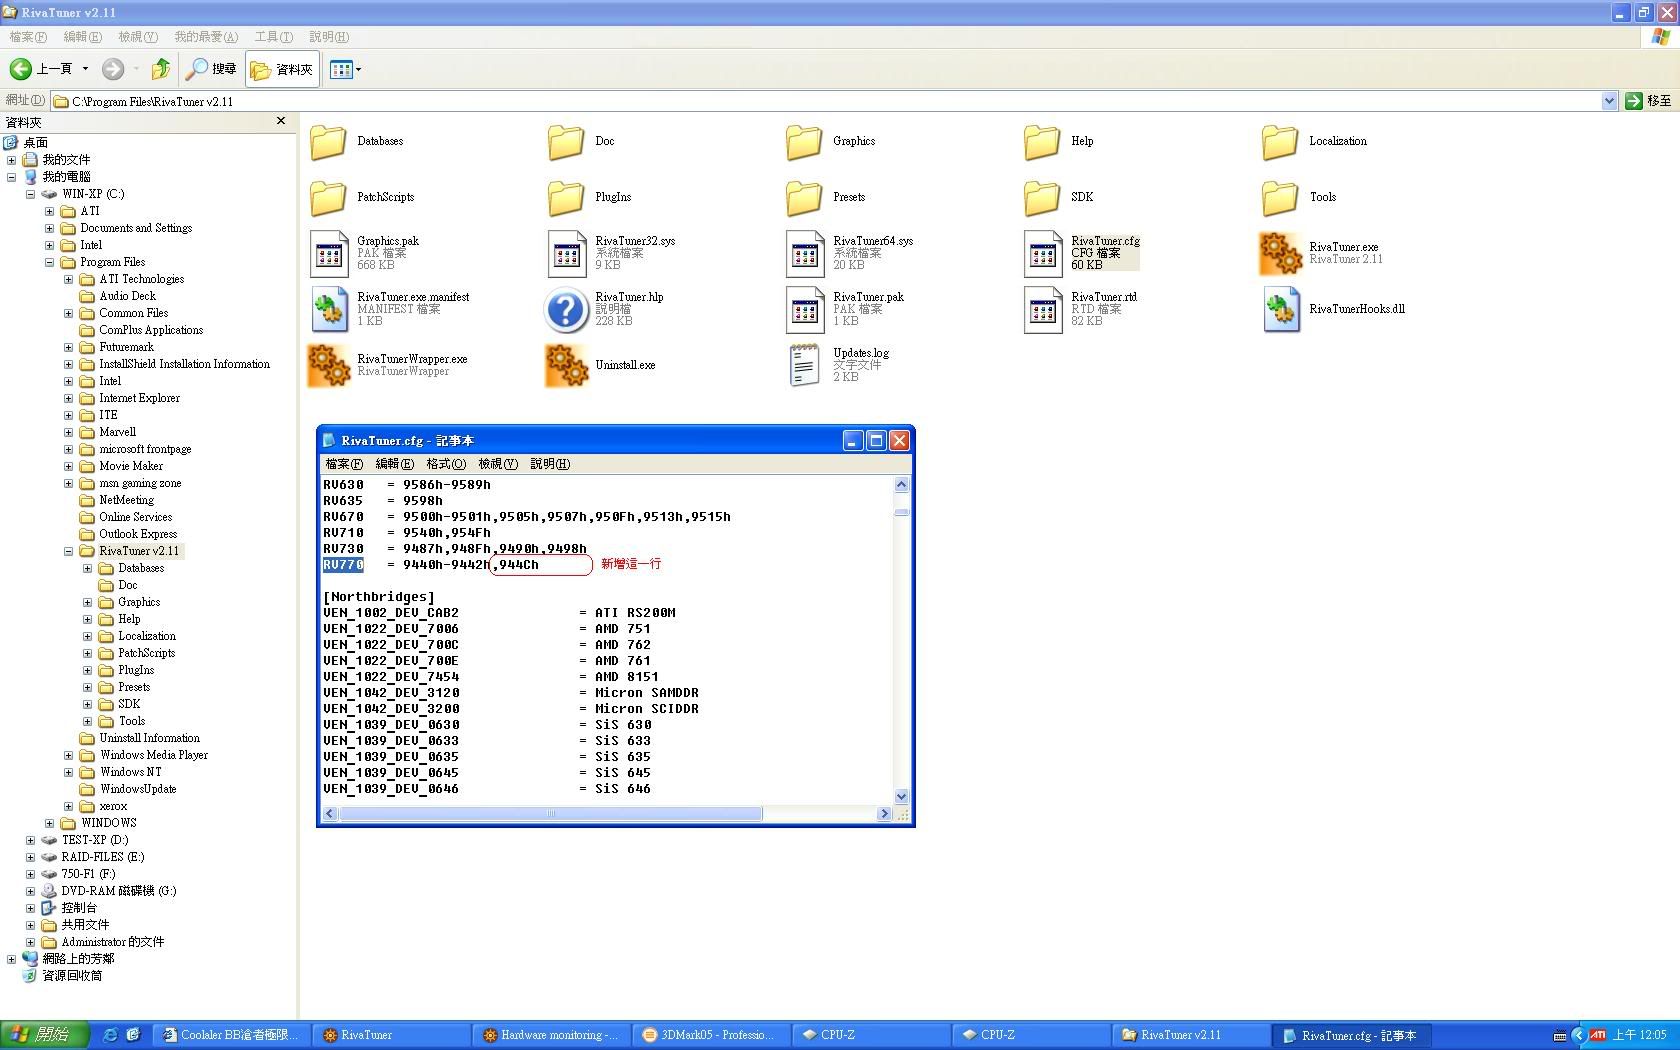
Task: Click the highlighted RV770 text in Notepad
Action: [x=343, y=565]
